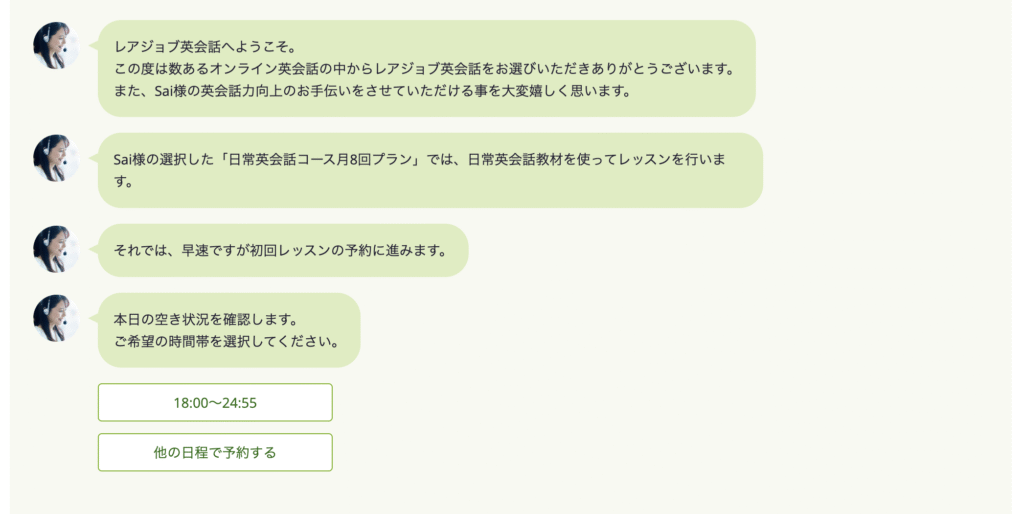Click the line レアジョブ英会話へようこそ。
Image resolution: width=1024 pixels, height=514 pixels.
(200, 47)
